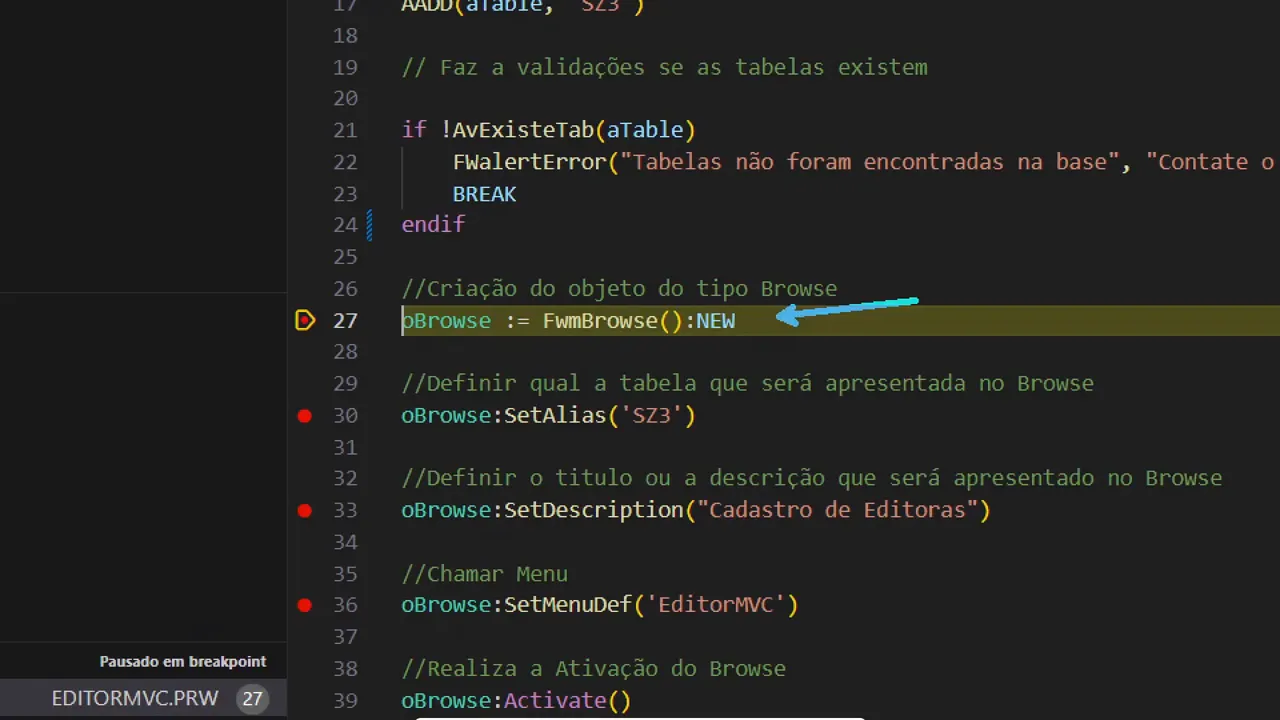Click line number 27 in the gutter
This screenshot has height=720, width=1280.
point(345,320)
